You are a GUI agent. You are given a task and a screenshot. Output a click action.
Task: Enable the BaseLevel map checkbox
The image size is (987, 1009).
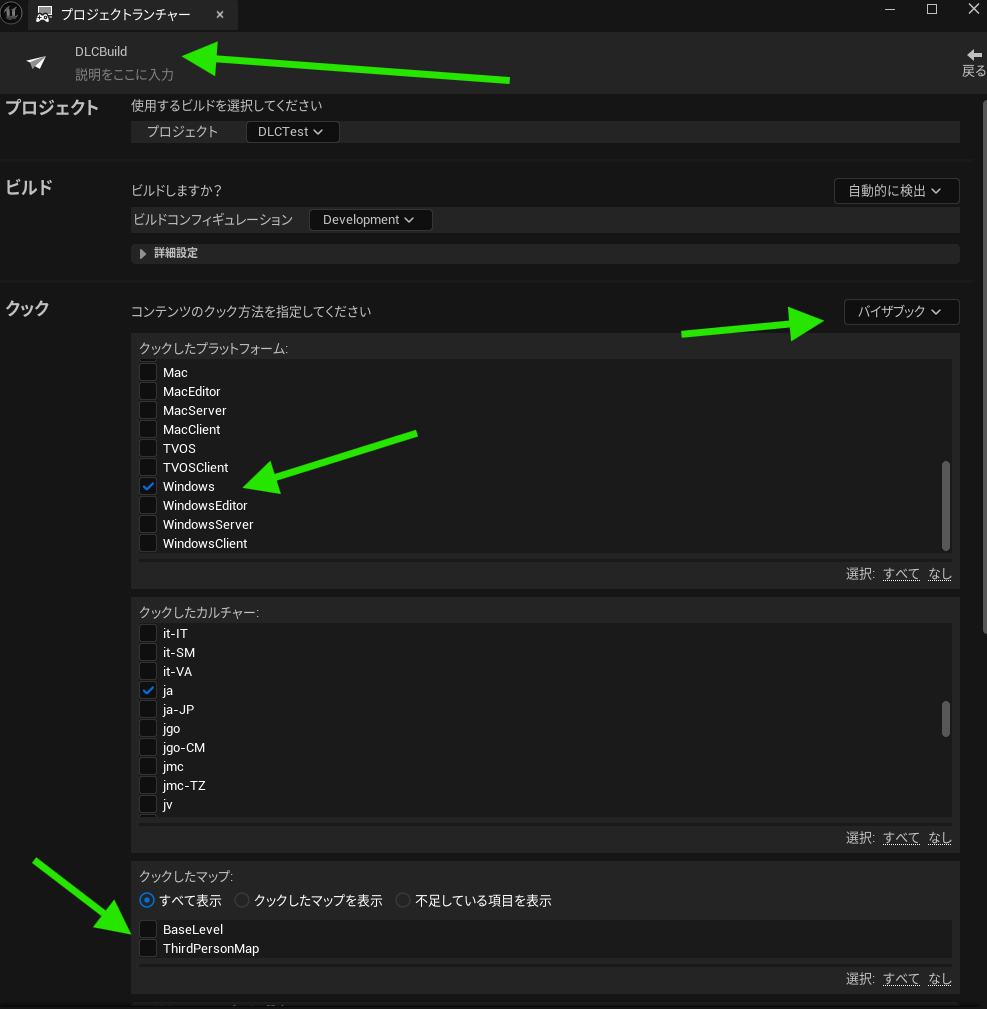pos(148,929)
